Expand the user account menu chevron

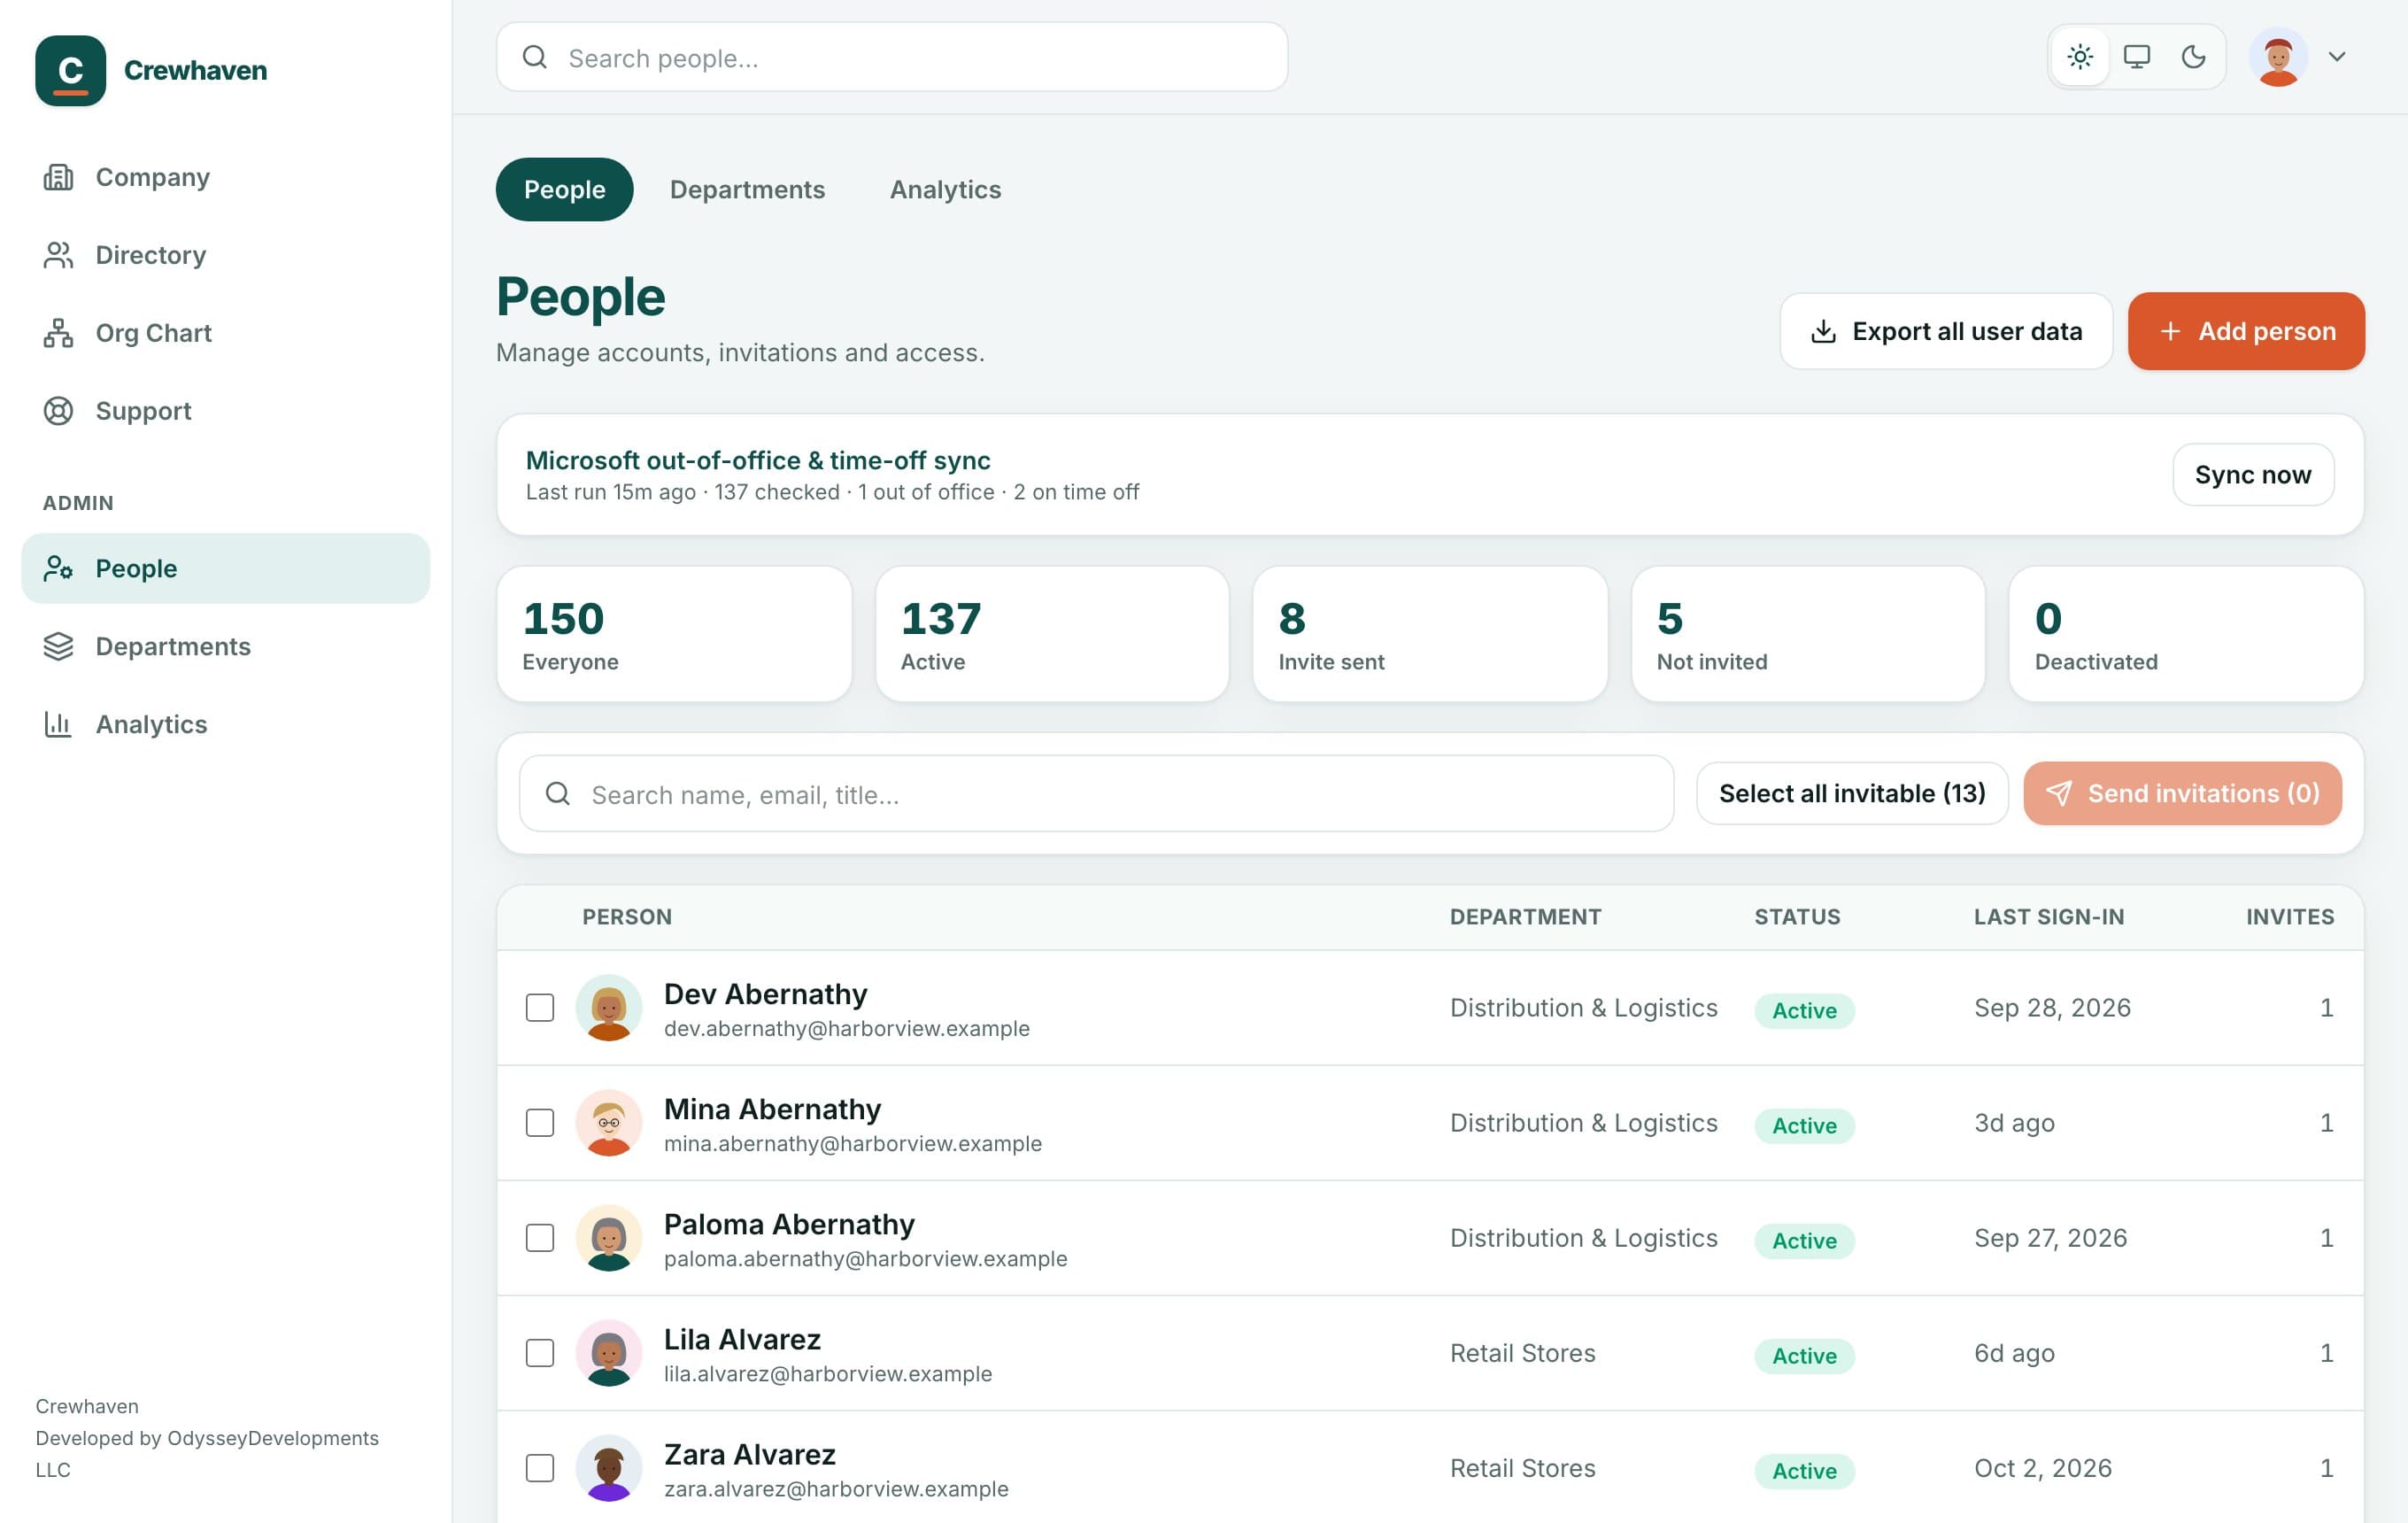pyautogui.click(x=2337, y=57)
